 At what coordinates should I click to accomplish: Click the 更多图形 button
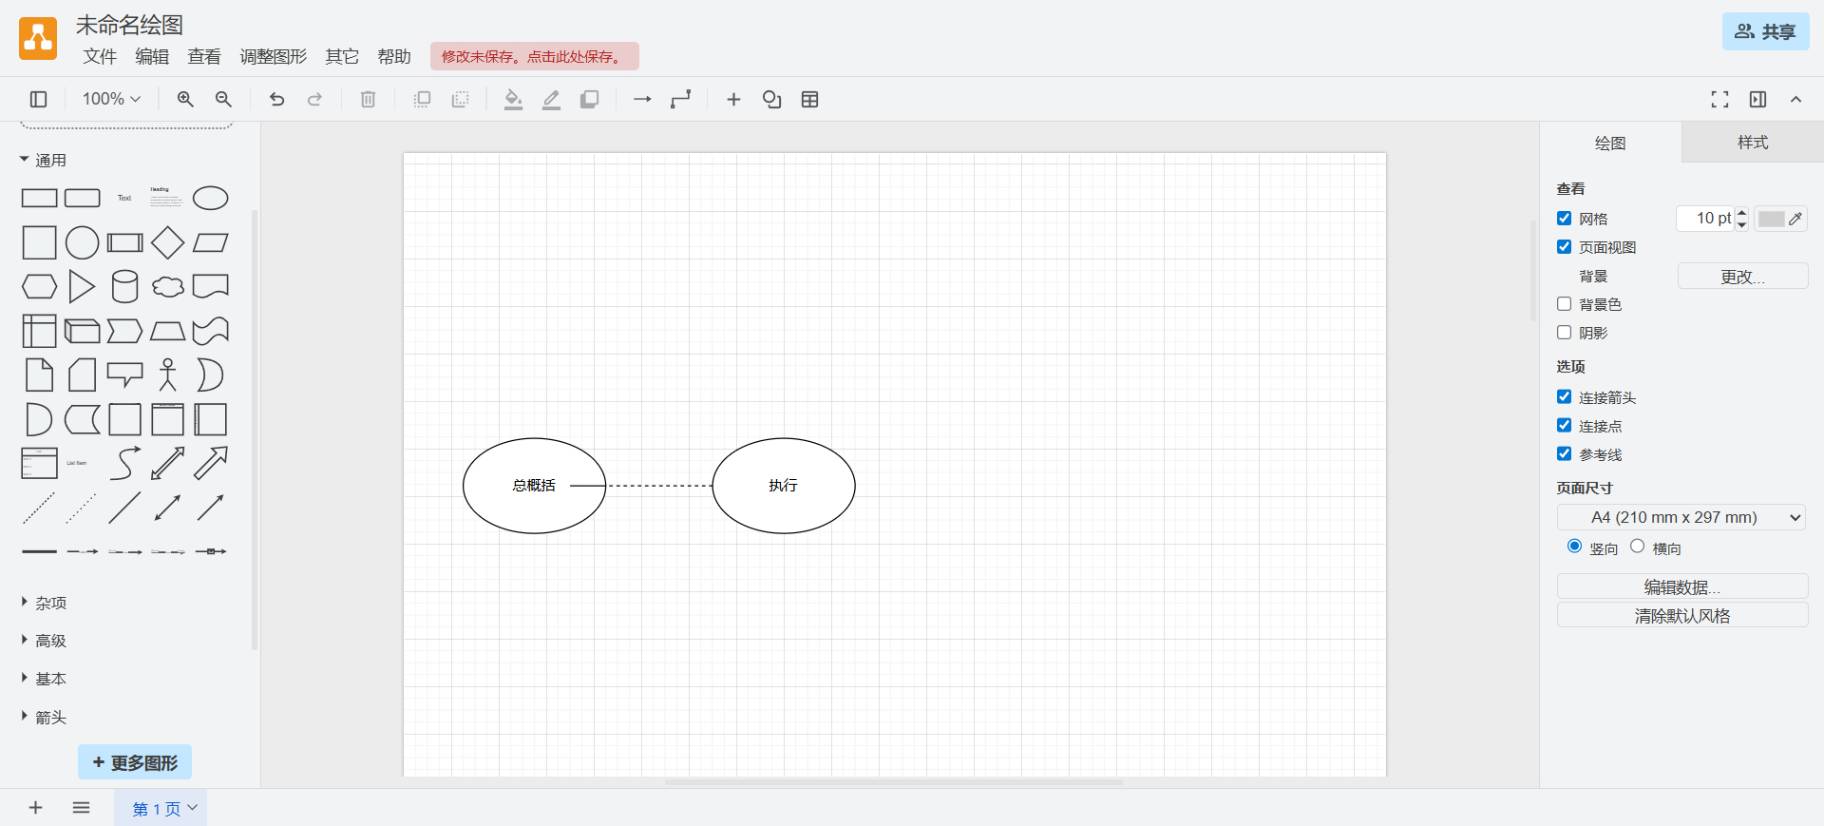[x=135, y=762]
